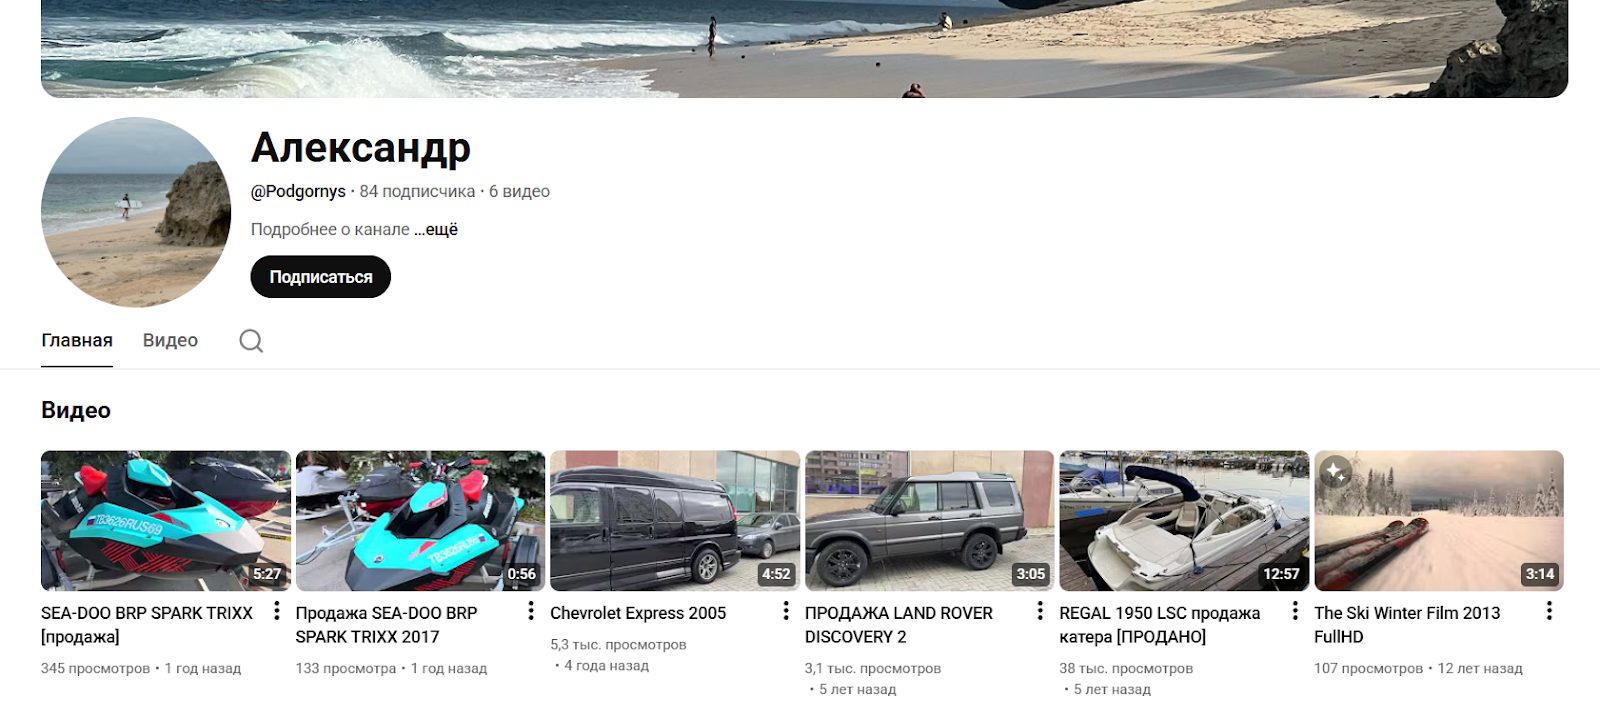Image resolution: width=1600 pixels, height=718 pixels.
Task: Open The Ski Winter Film 2013 FullHD title
Action: 1407,625
